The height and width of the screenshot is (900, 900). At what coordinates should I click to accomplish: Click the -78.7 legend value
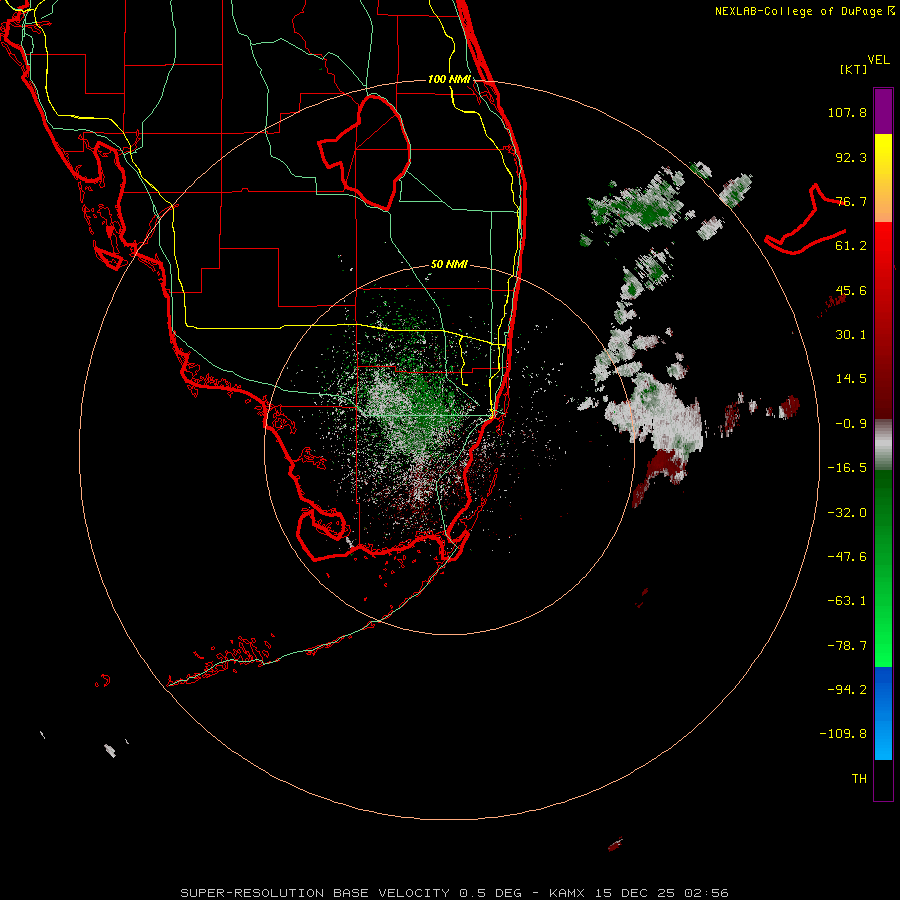(x=847, y=646)
